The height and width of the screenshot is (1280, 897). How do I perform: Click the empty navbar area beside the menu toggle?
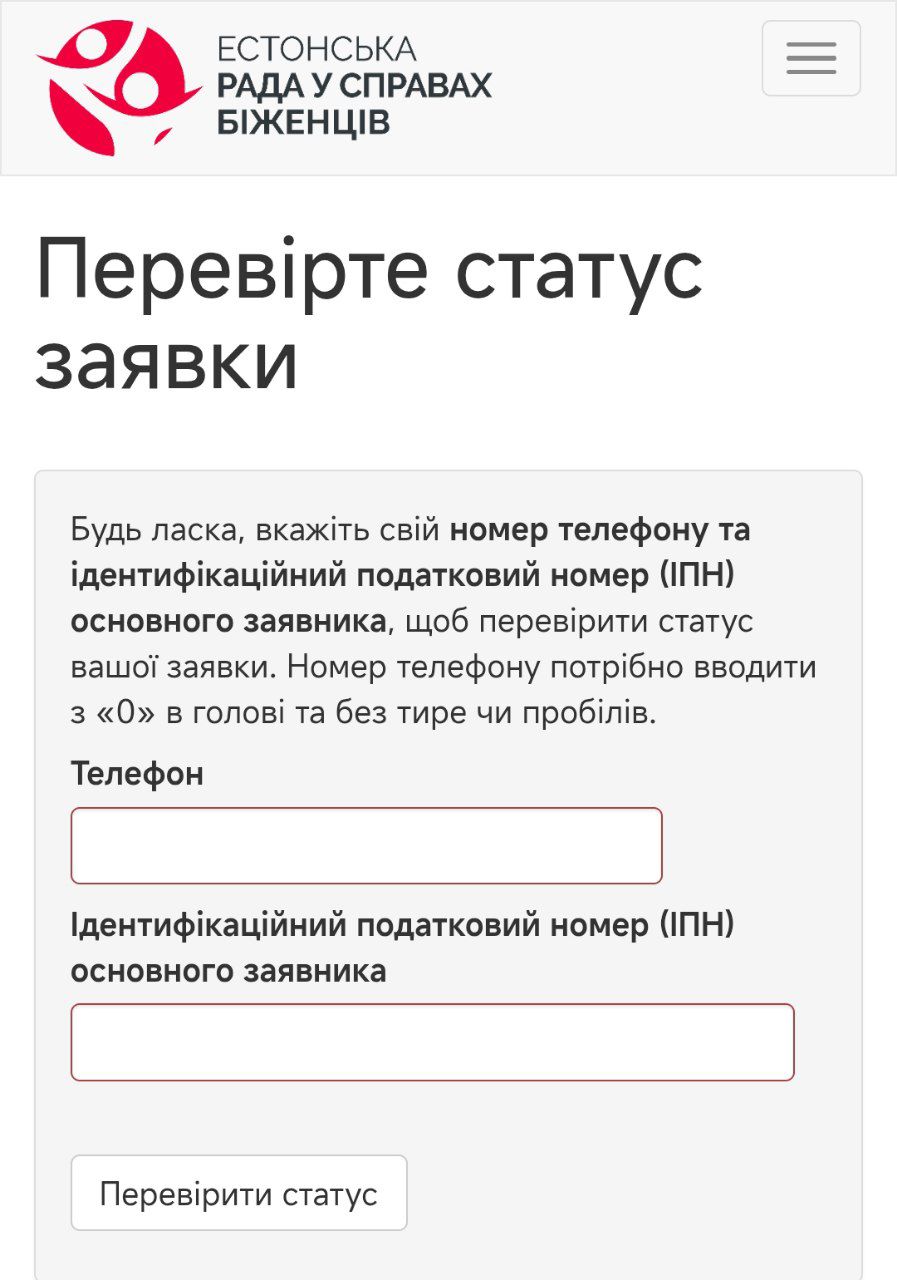[x=627, y=88]
